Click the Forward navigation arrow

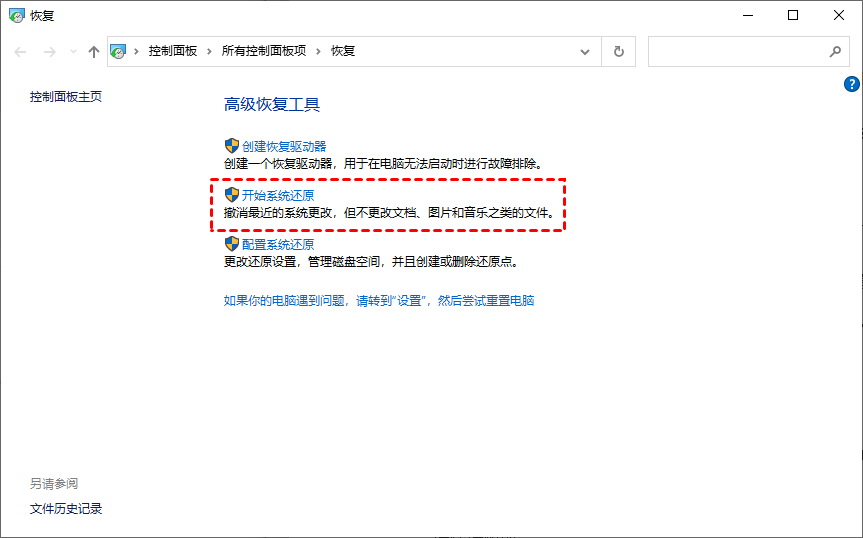49,51
